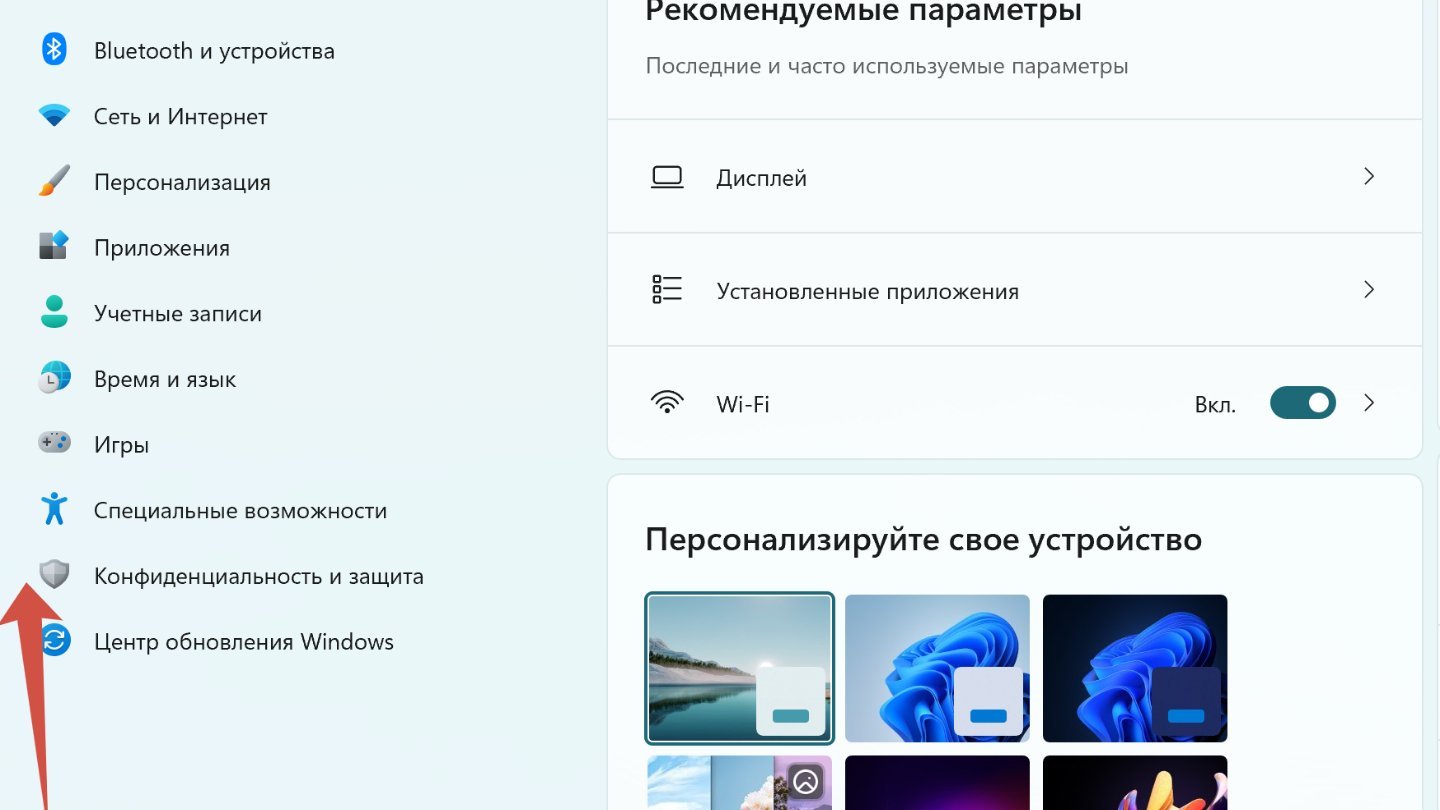Click the laptop Display icon

point(667,178)
